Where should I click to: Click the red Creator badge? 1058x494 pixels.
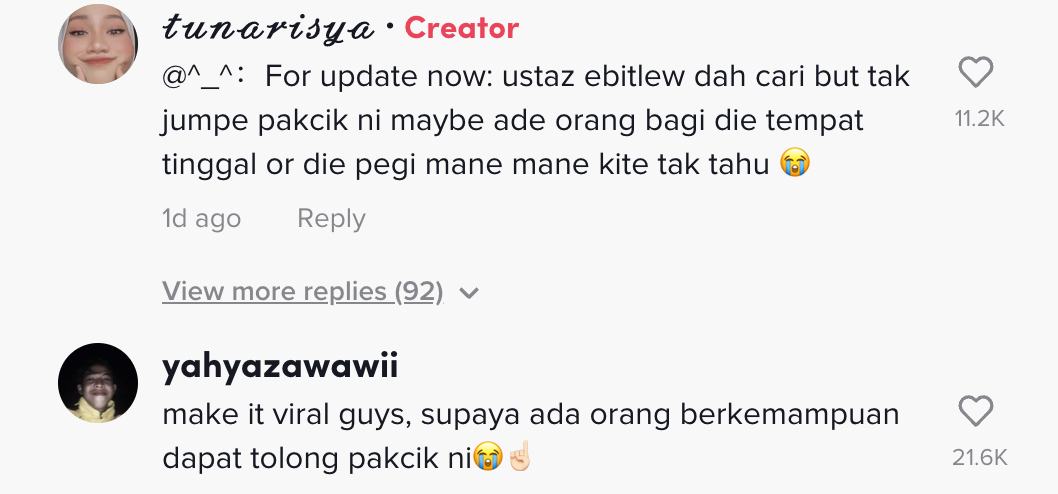click(x=461, y=28)
